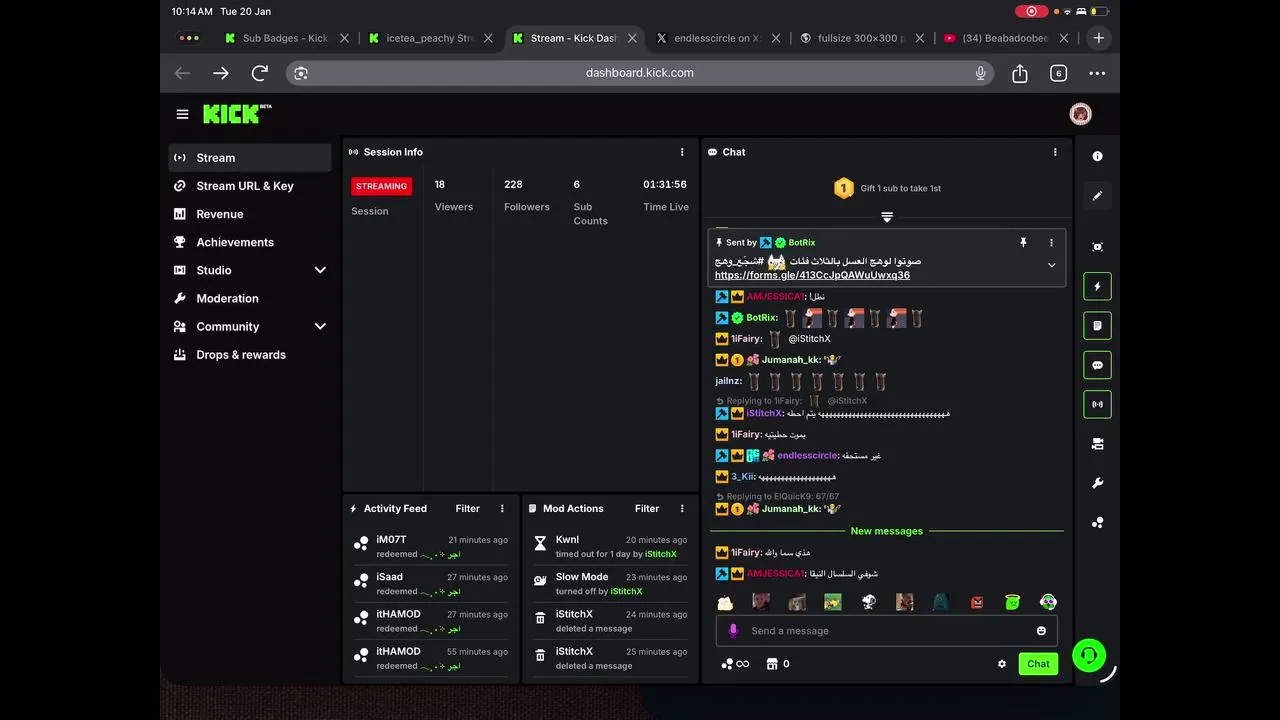This screenshot has width=1280, height=720.
Task: Click the info icon in right sidebar
Action: pyautogui.click(x=1097, y=156)
